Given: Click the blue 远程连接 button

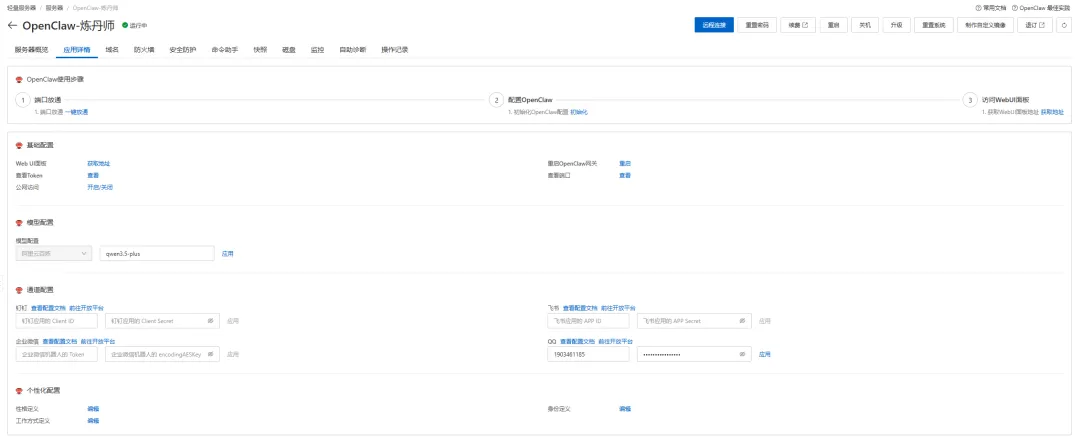Looking at the screenshot, I should (x=714, y=25).
